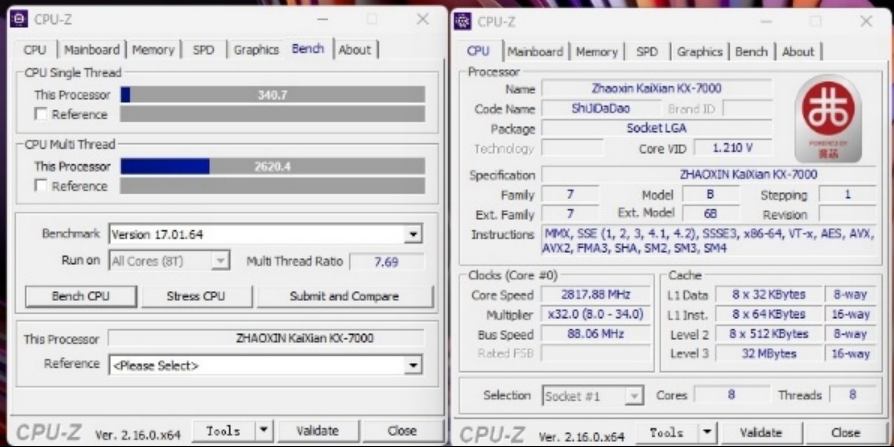
Task: Click the Instructions list starting with MMX, SSE
Action: pos(709,241)
